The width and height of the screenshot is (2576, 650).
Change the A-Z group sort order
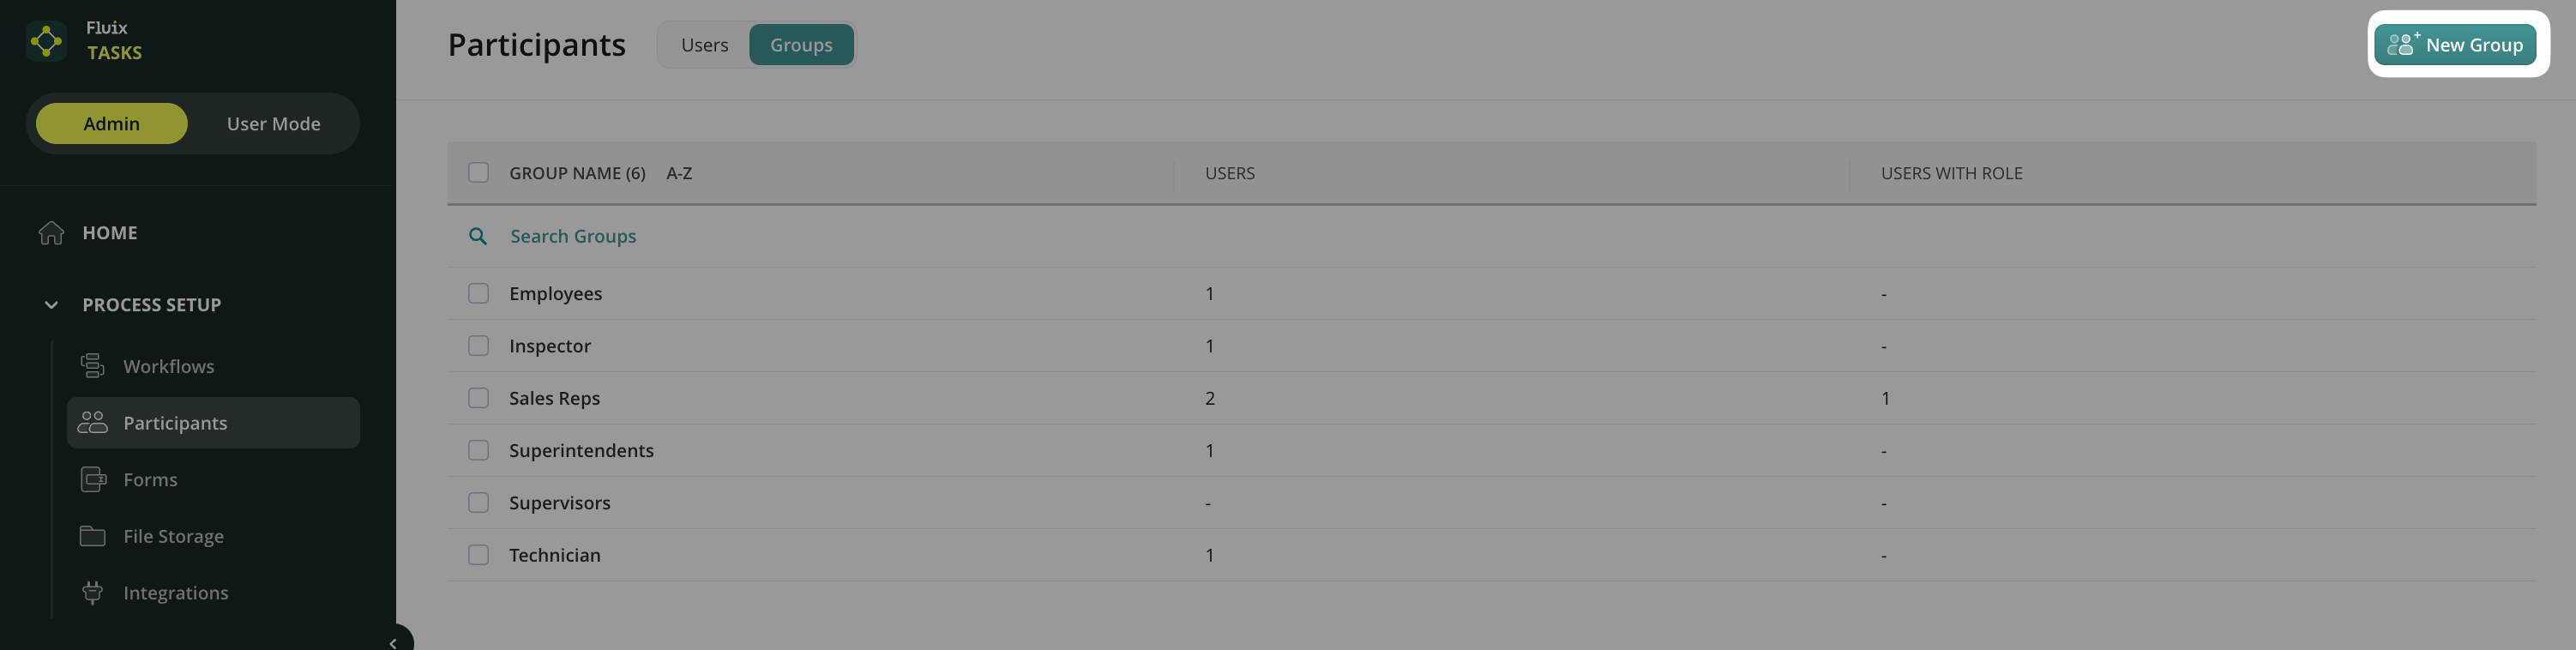click(679, 173)
